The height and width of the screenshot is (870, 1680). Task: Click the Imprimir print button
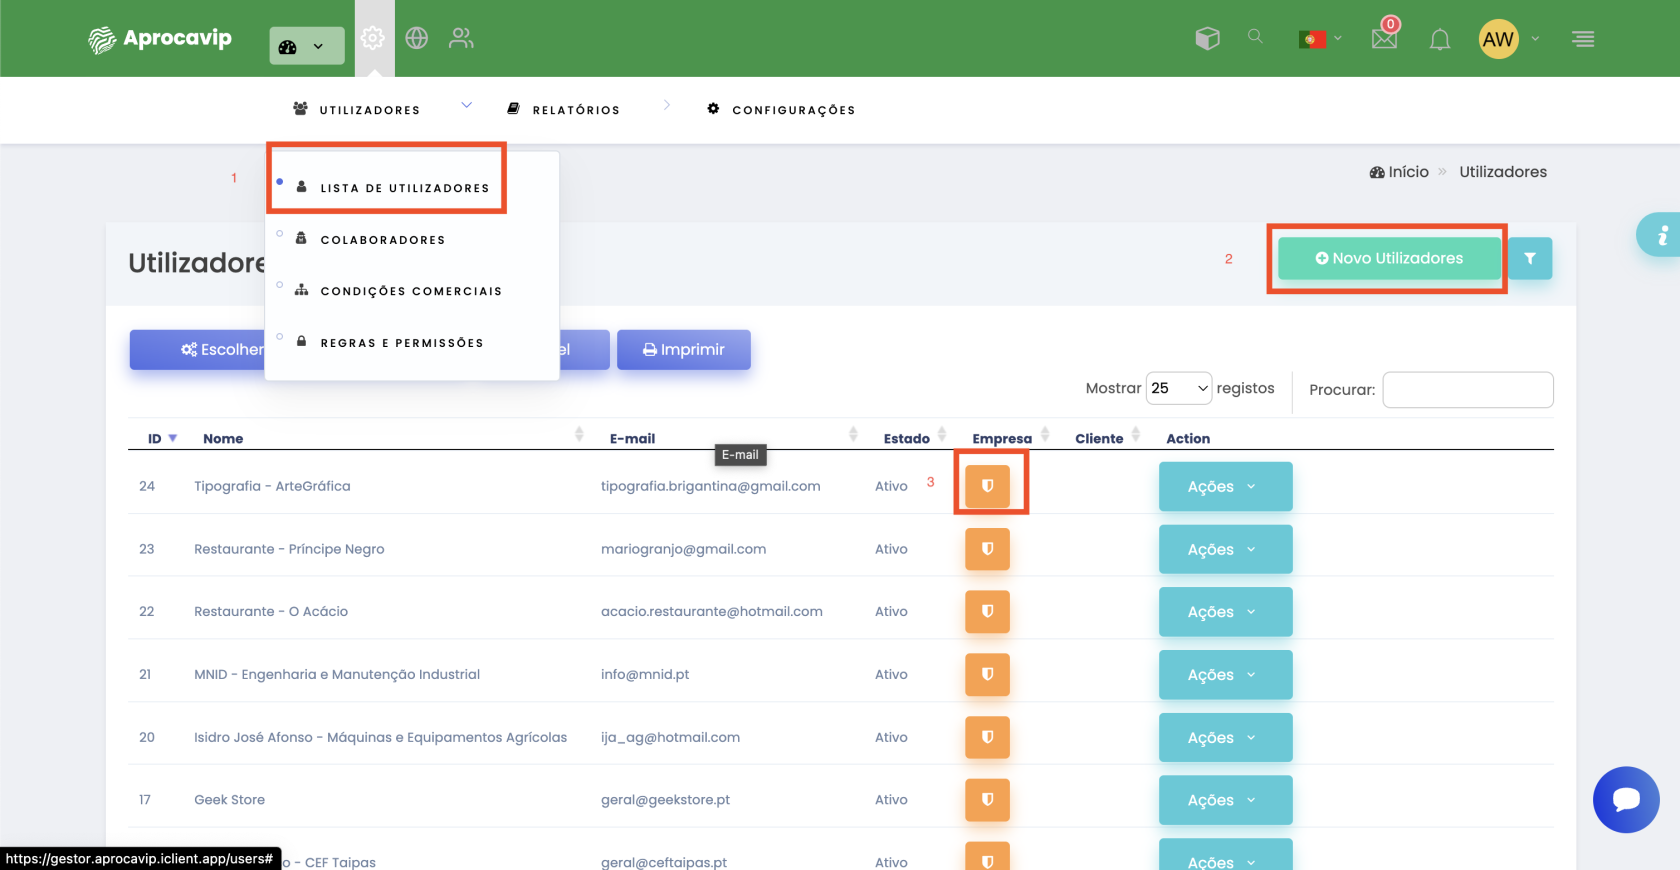[x=684, y=349]
